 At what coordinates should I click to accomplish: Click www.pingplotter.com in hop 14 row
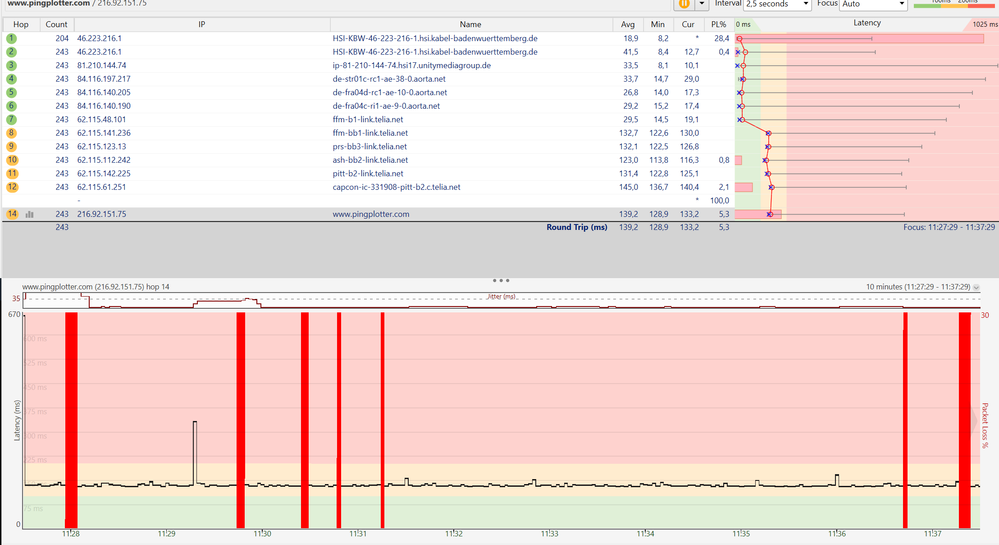click(371, 214)
